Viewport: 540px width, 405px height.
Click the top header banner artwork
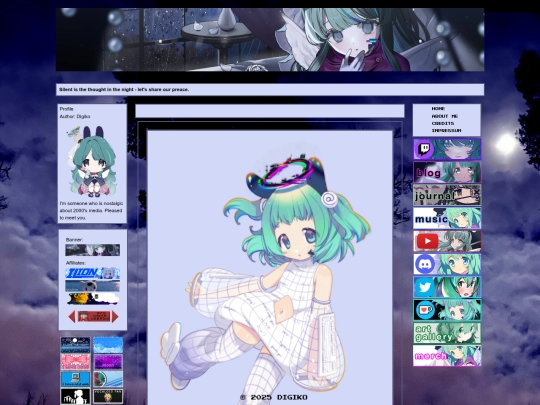(x=270, y=40)
